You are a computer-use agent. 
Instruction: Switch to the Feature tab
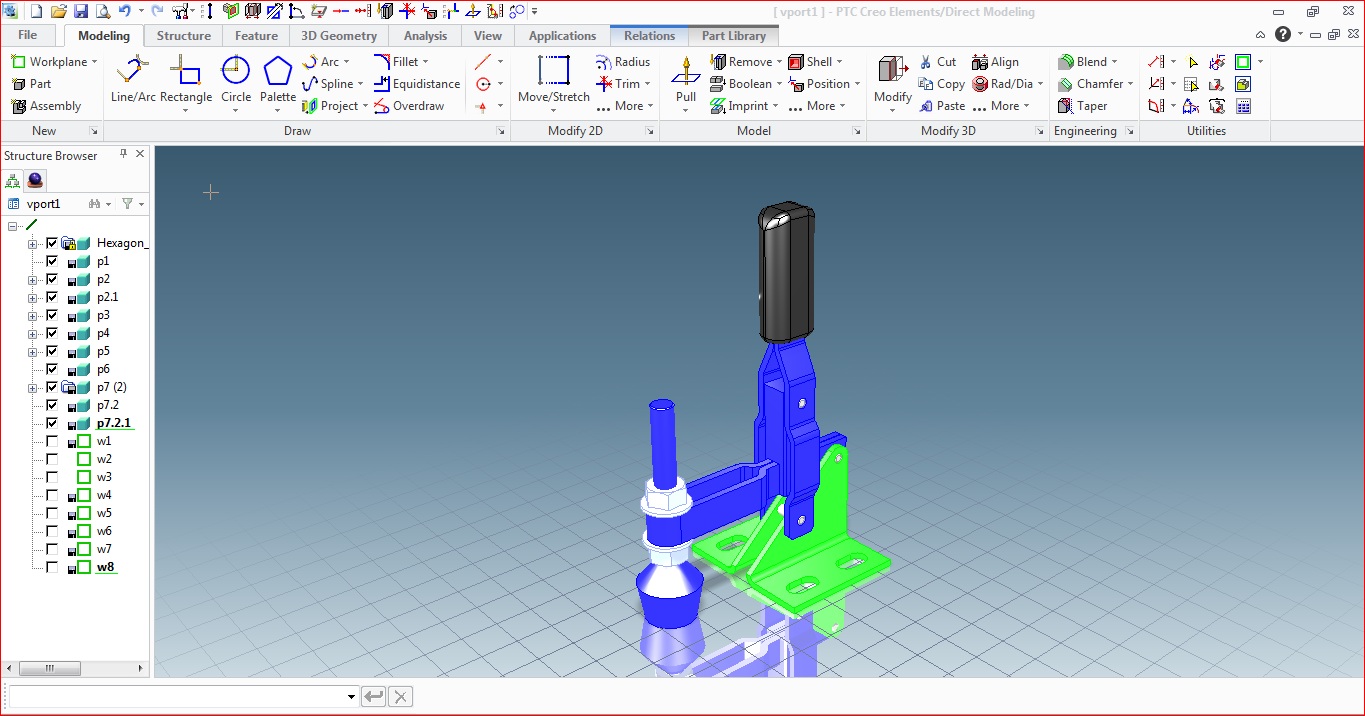257,35
